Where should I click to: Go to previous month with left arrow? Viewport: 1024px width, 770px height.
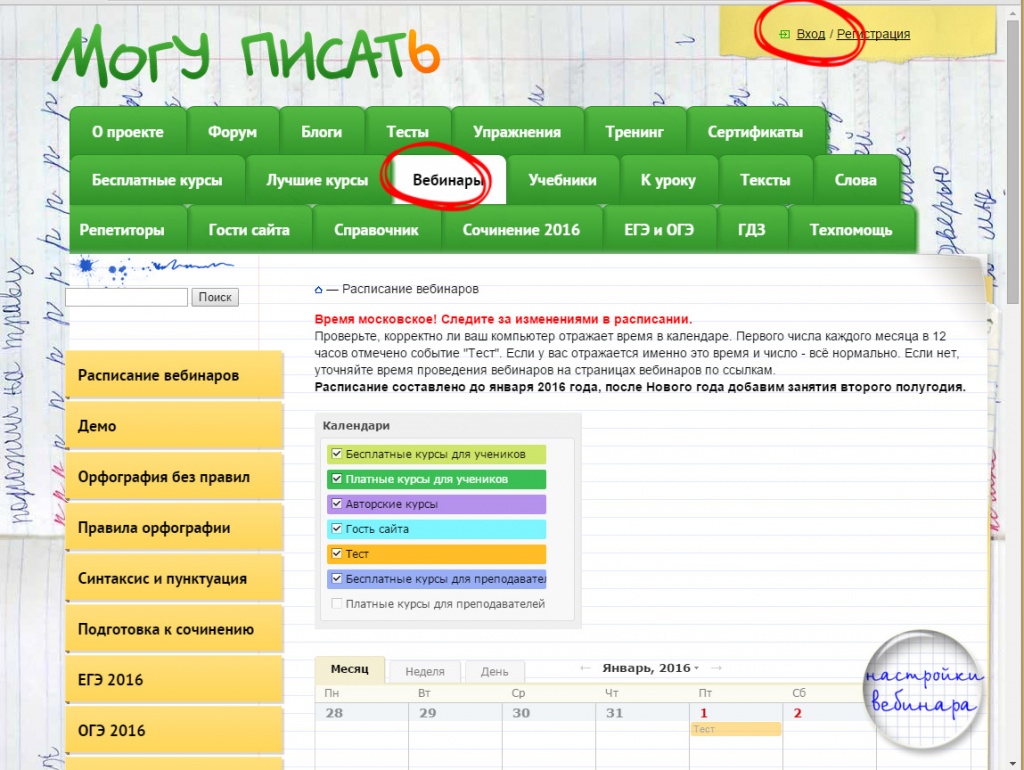(x=585, y=668)
